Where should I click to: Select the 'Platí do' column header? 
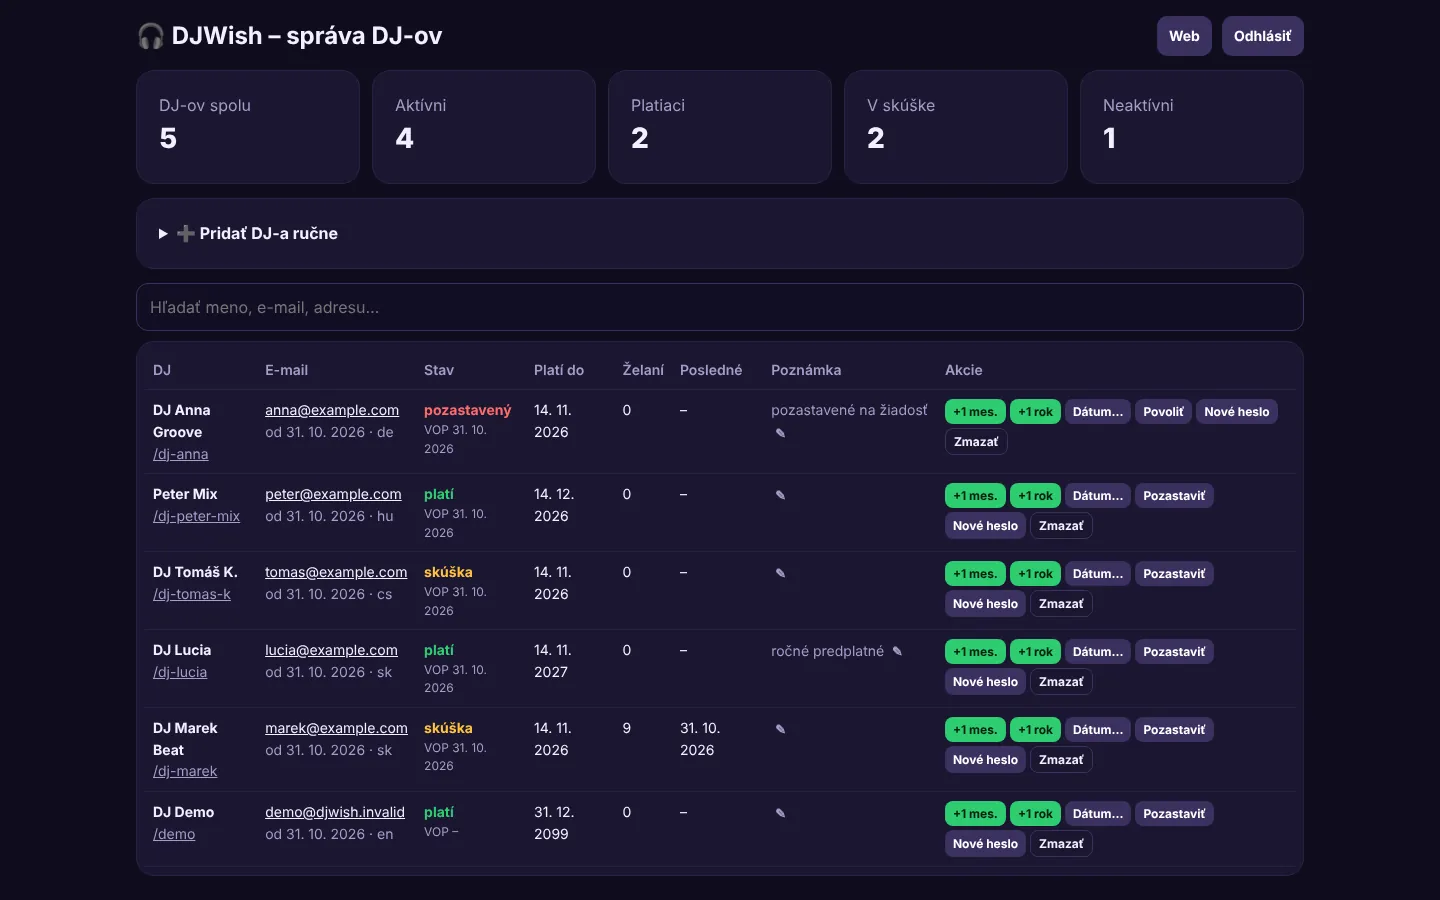559,370
